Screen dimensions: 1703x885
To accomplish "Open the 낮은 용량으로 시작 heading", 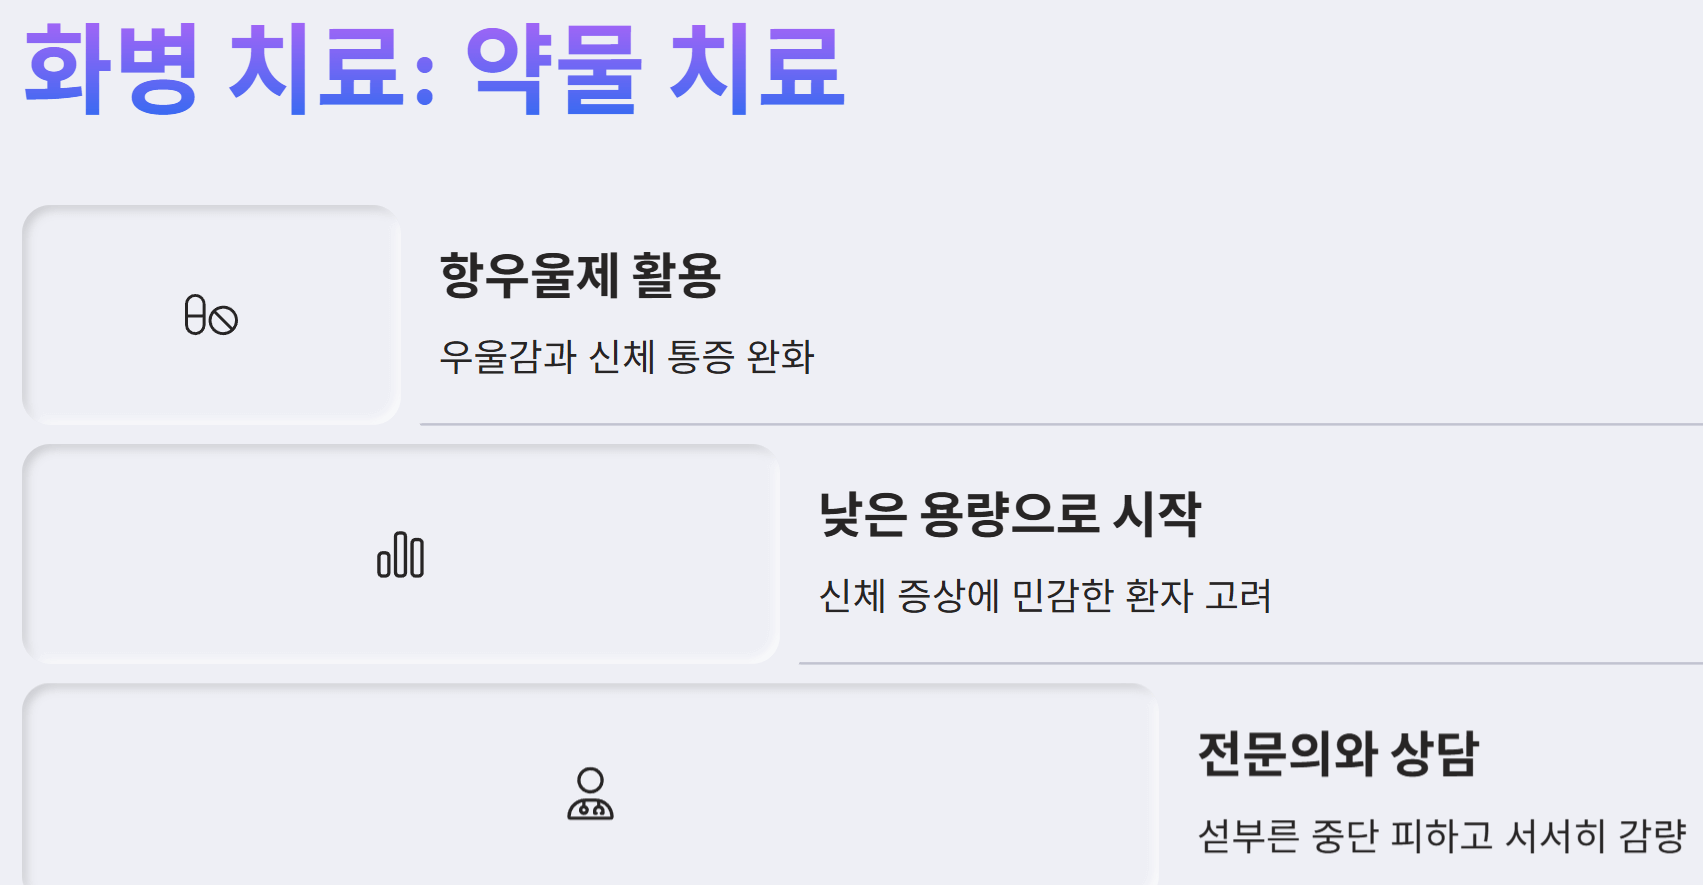I will 1009,515.
